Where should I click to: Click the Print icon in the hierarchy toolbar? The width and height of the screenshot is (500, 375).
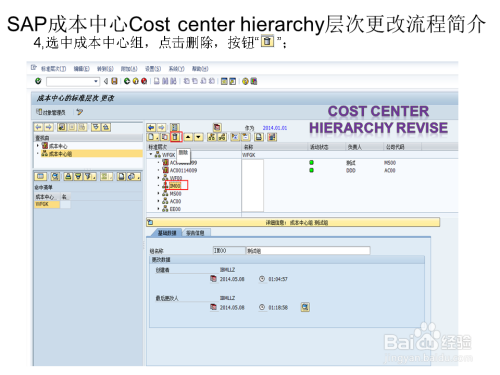pos(259,137)
